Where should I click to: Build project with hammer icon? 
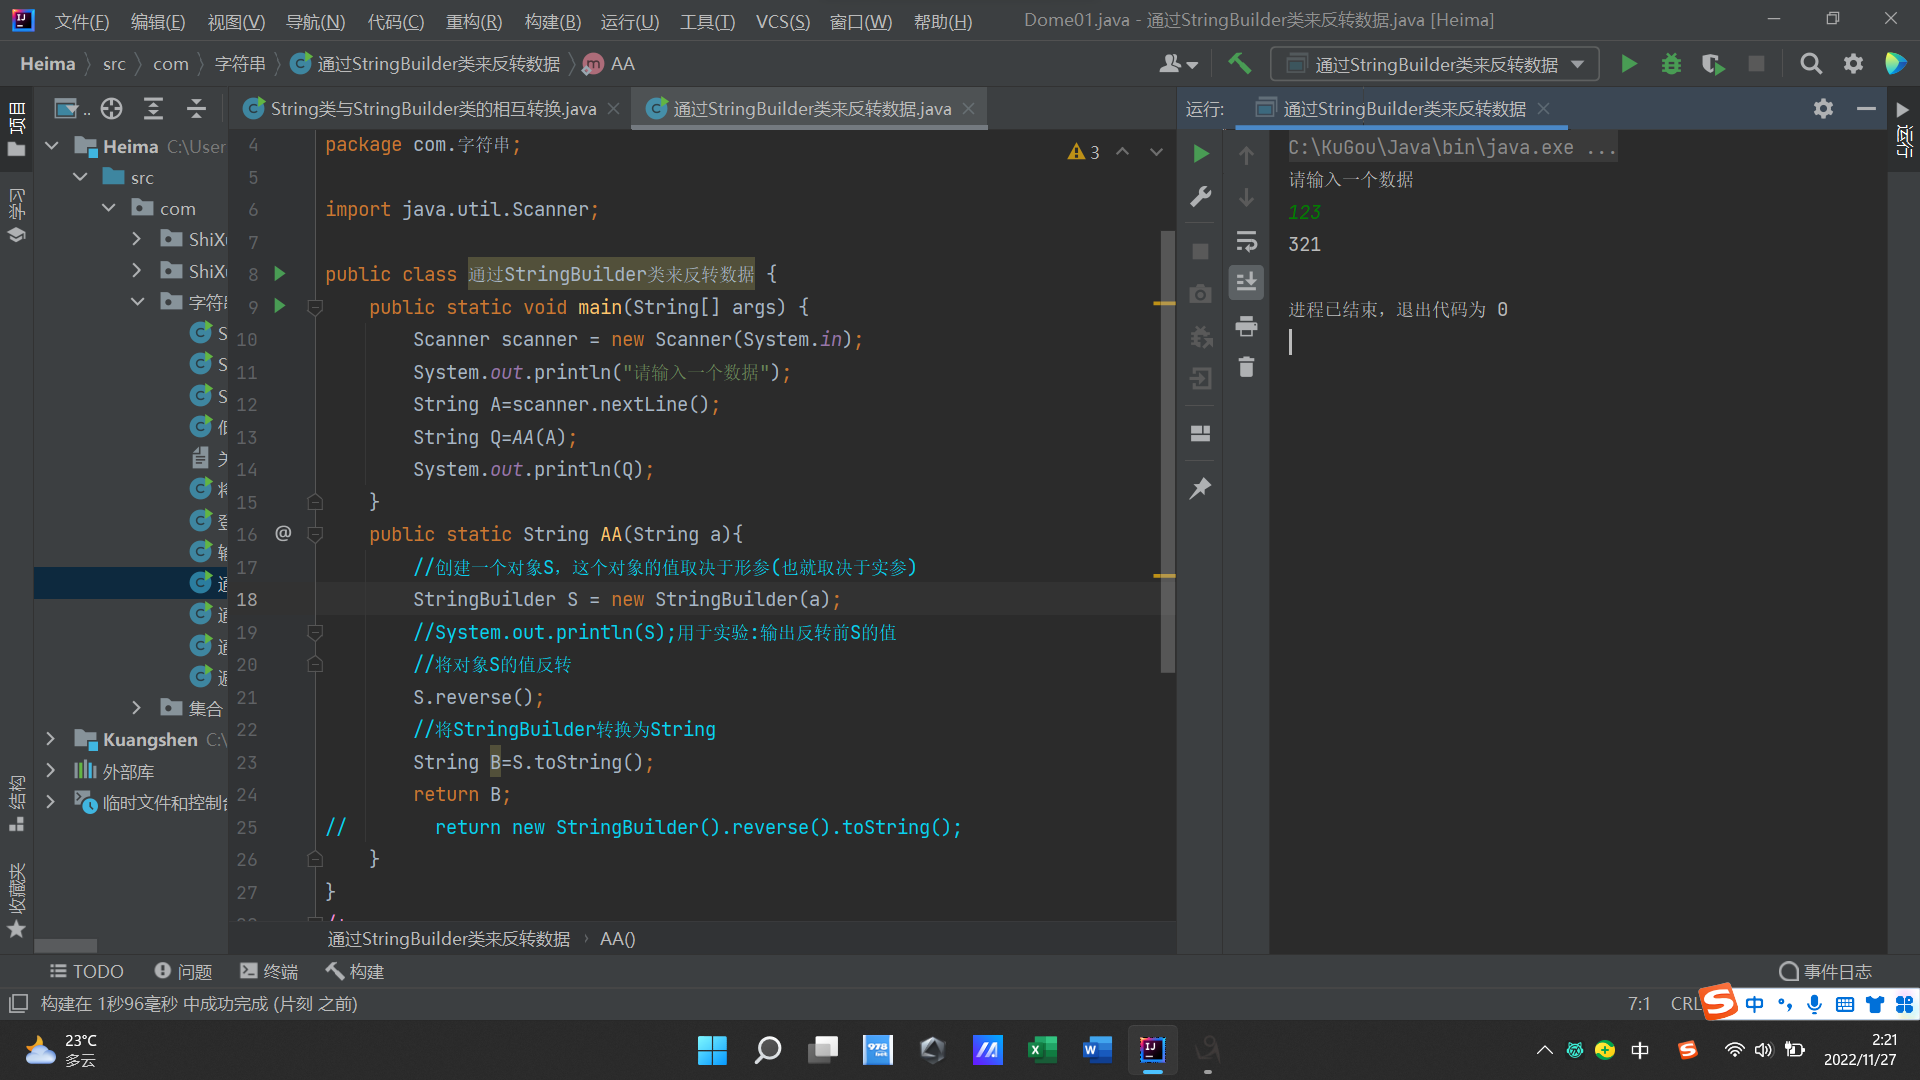click(x=1239, y=64)
